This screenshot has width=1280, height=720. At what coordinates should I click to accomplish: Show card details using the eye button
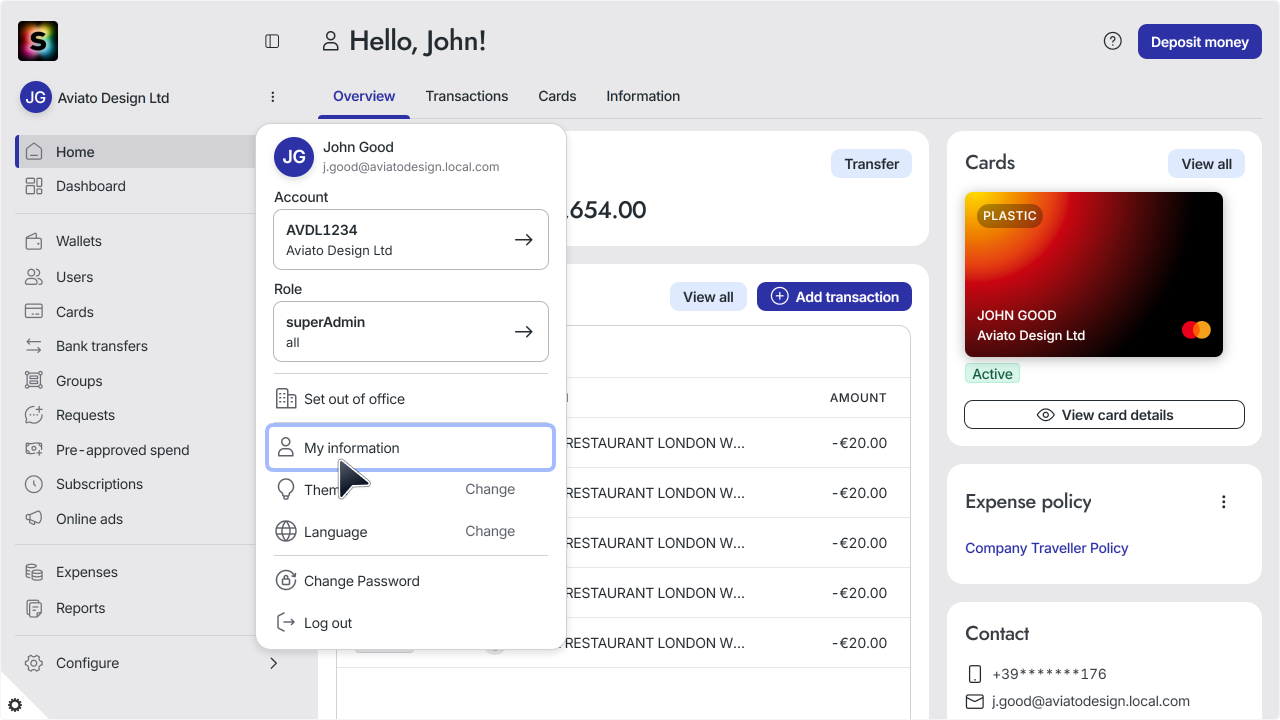pos(1104,415)
